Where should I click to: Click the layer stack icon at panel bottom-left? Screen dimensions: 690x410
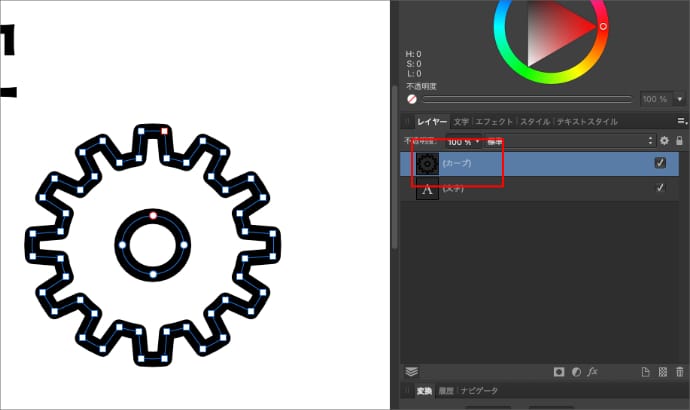tap(411, 372)
